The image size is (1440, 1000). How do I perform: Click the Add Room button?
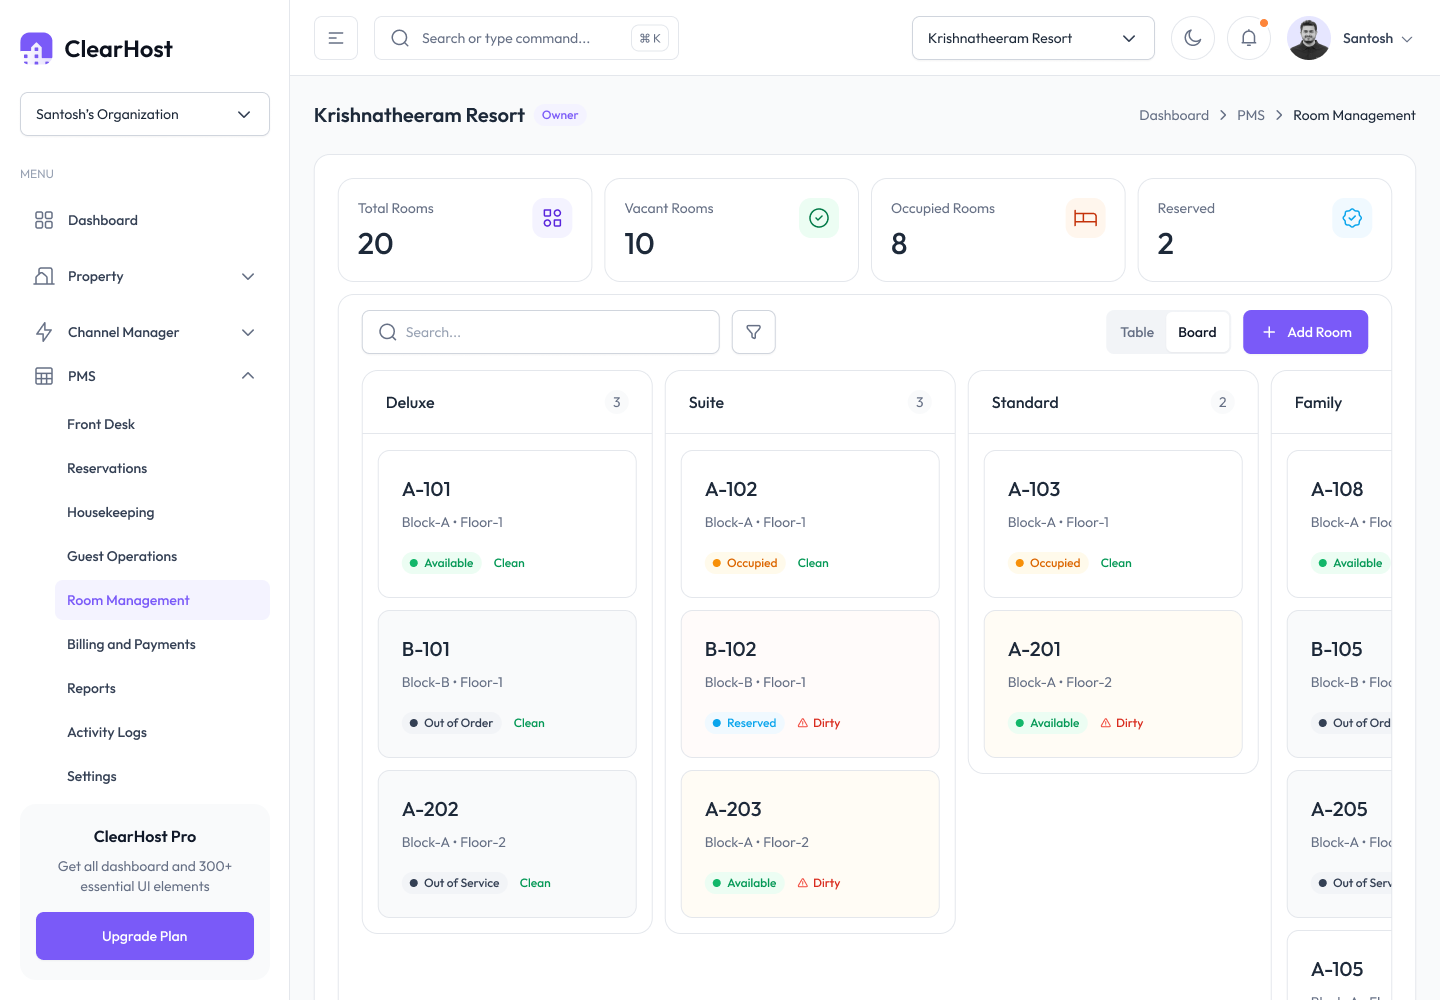1305,332
